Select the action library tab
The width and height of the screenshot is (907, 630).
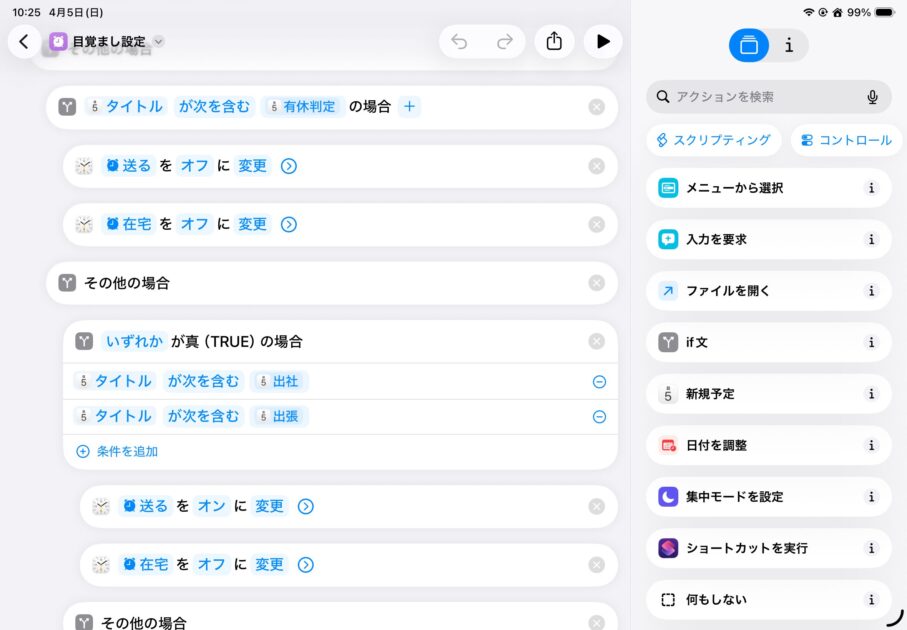point(749,45)
